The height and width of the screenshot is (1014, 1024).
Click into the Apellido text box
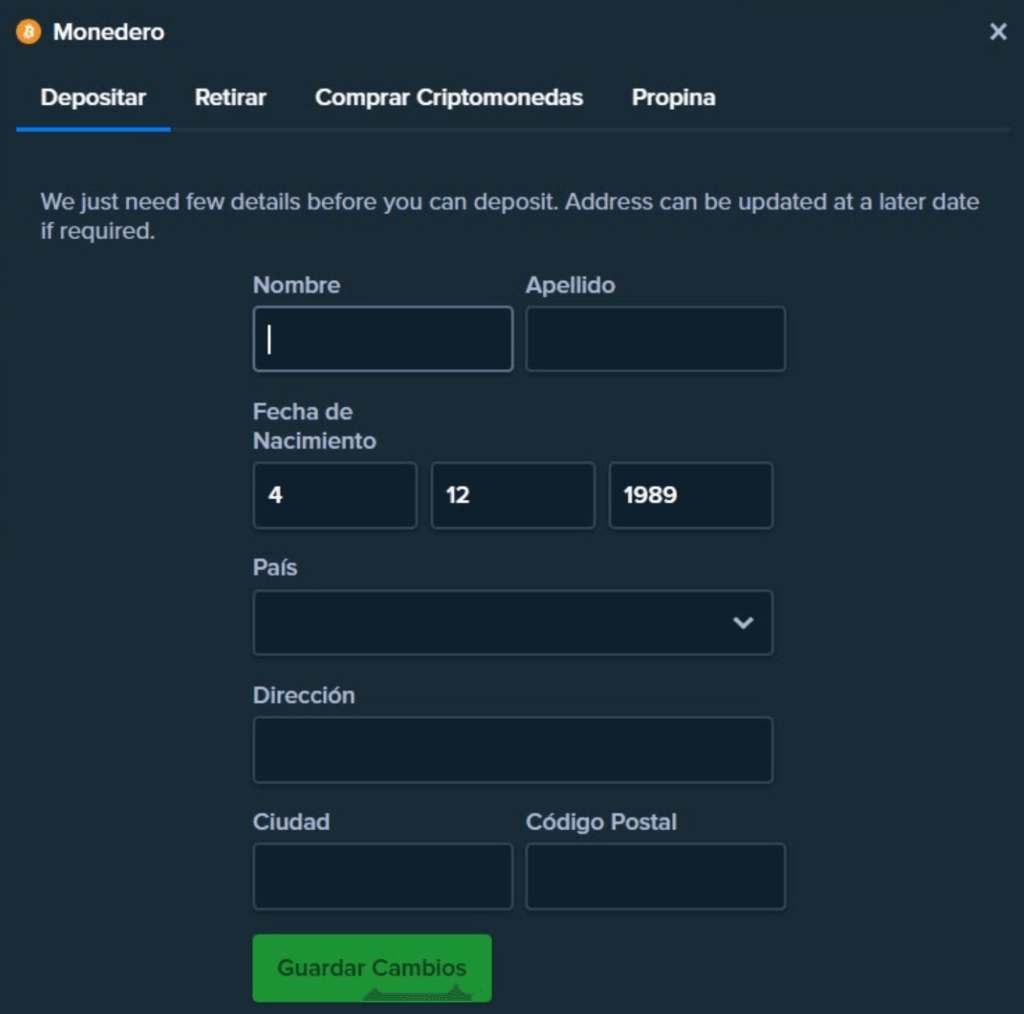click(655, 339)
